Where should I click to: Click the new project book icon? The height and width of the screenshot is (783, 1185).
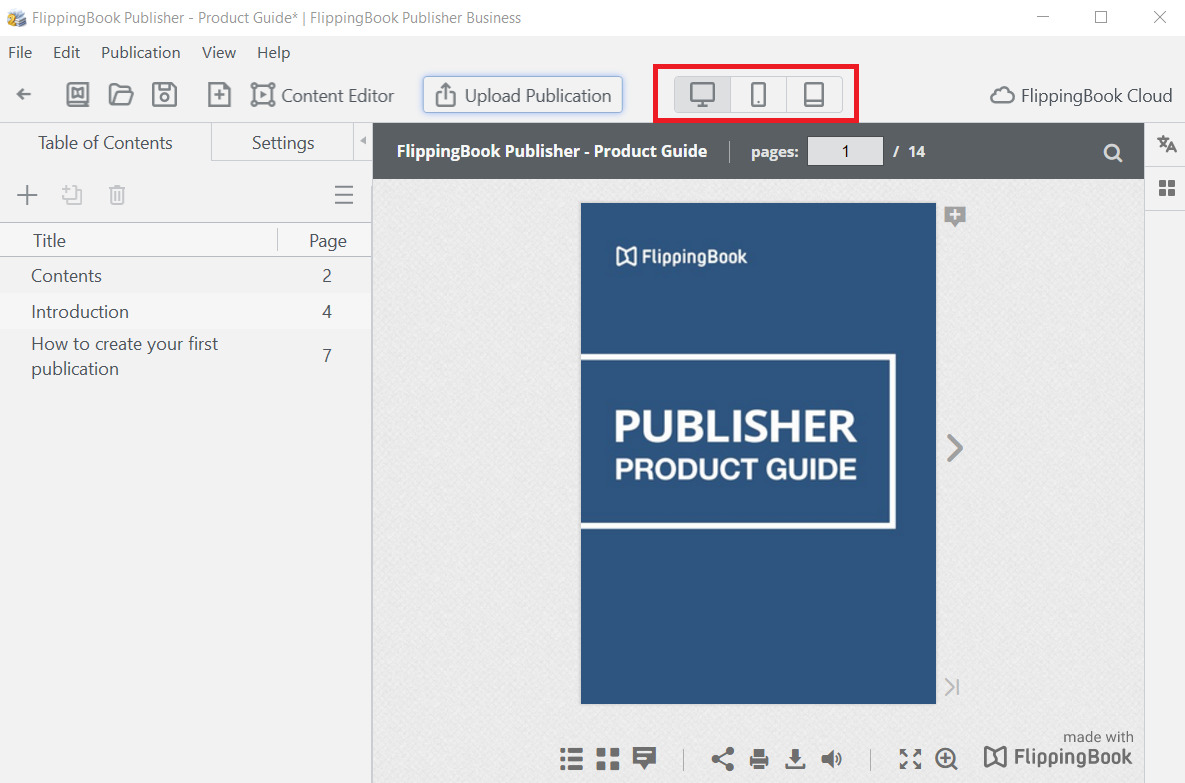coord(77,94)
